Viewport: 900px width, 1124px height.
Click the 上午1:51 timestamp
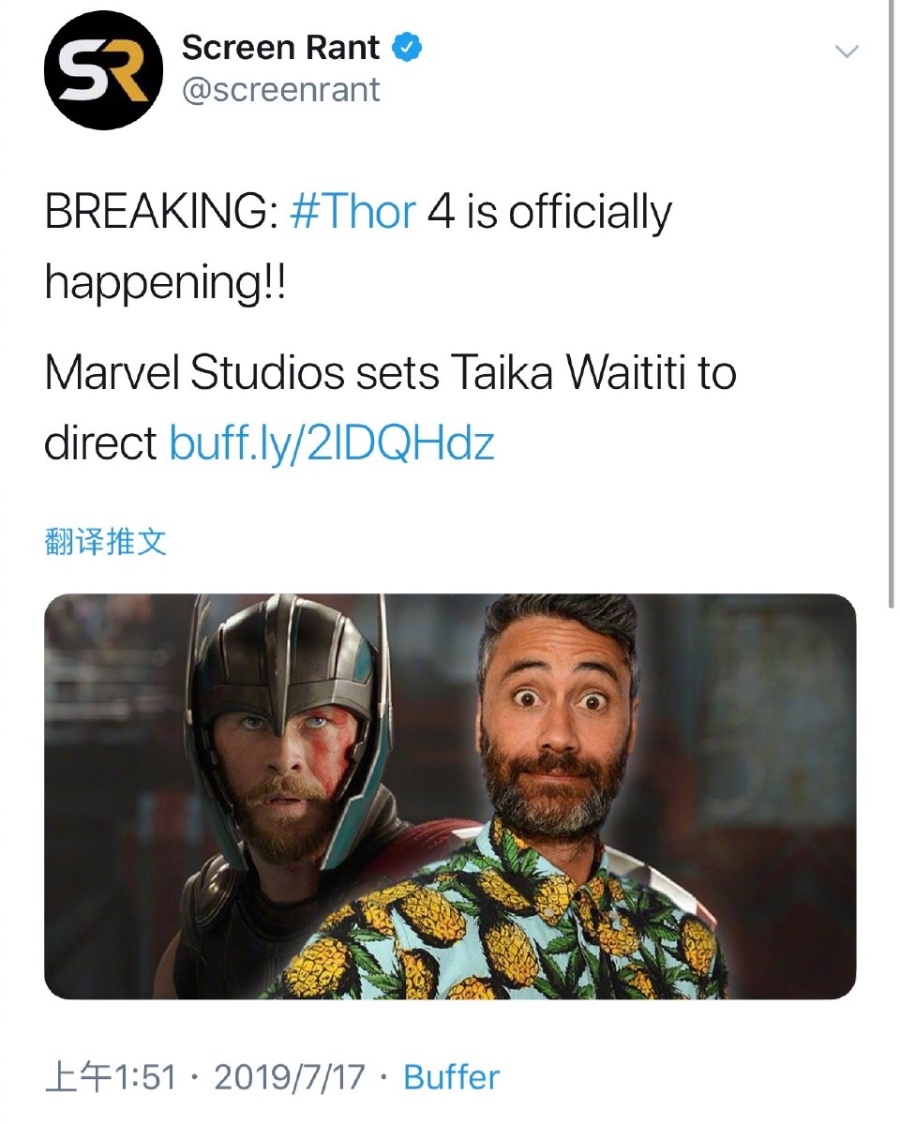click(x=110, y=1077)
